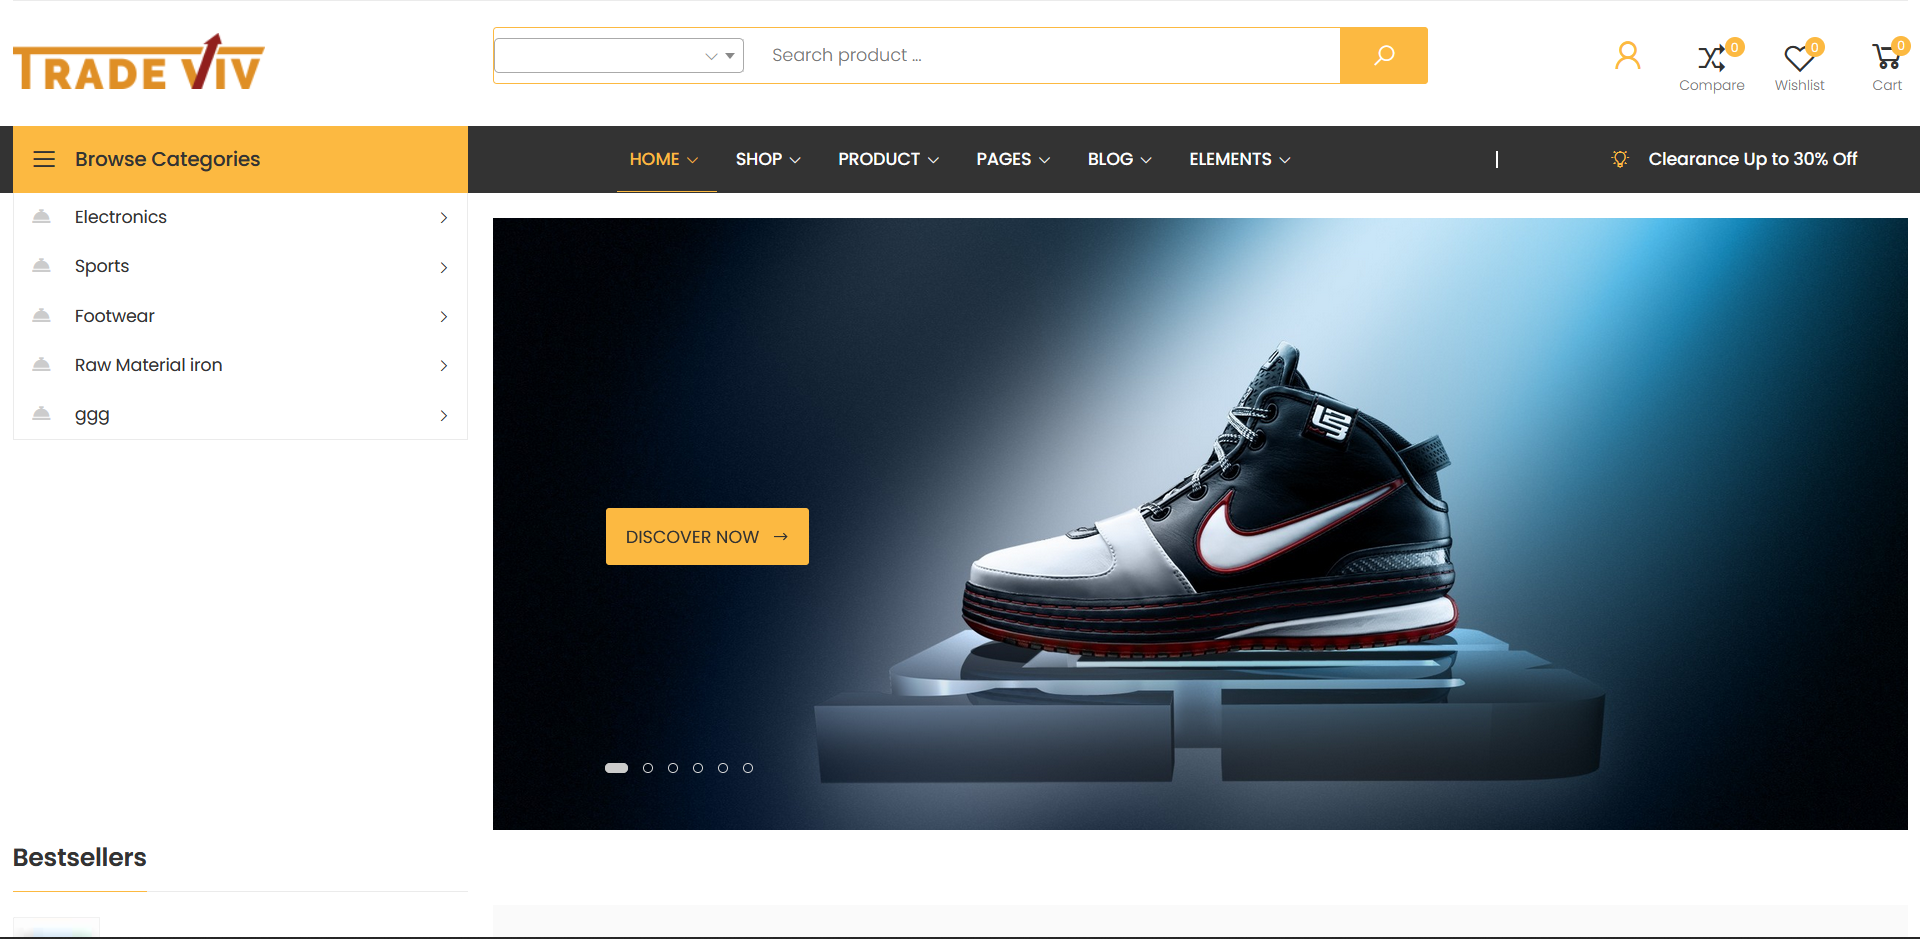
Task: Open the user account icon
Action: coord(1627,56)
